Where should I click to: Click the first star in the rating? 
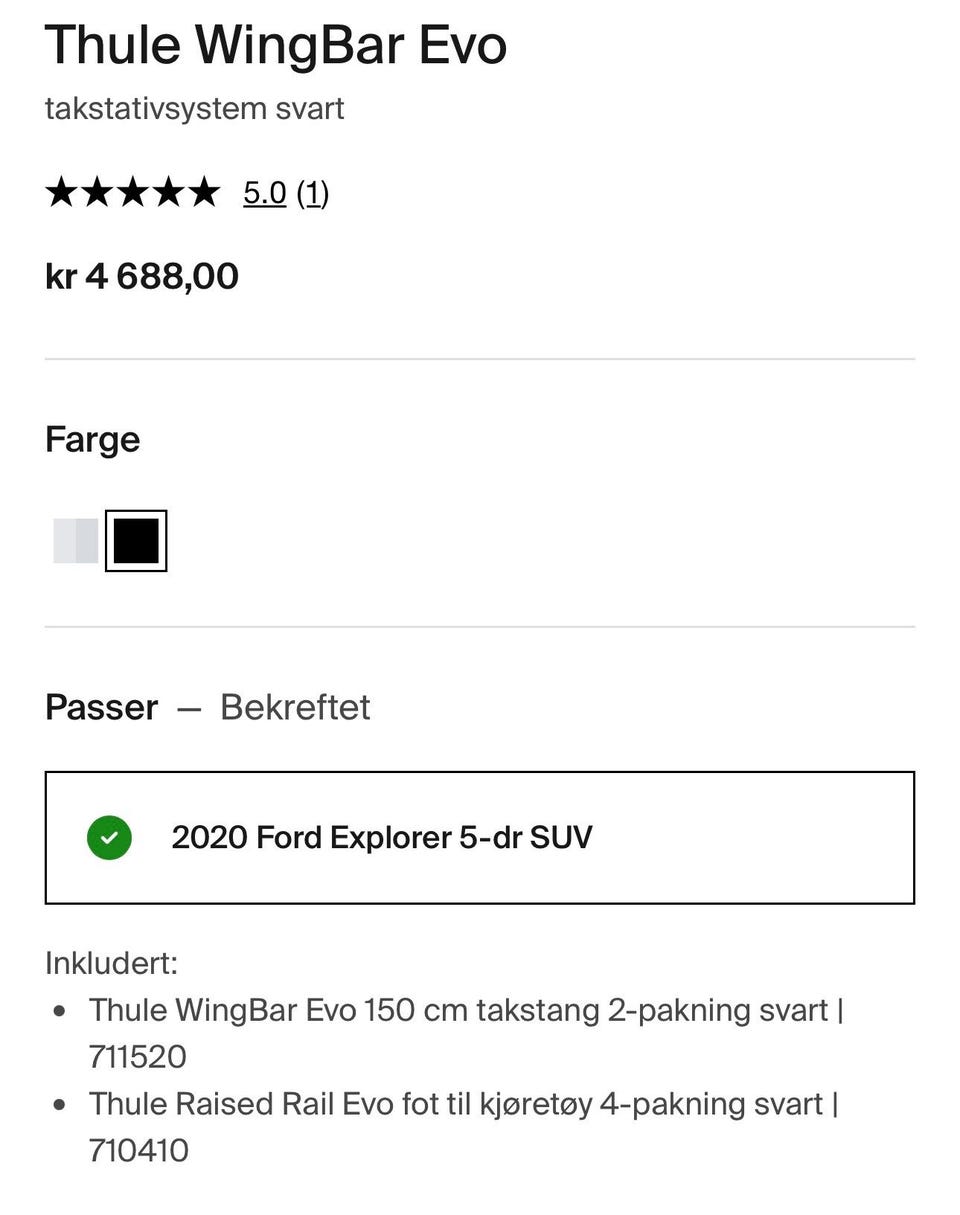pos(61,191)
